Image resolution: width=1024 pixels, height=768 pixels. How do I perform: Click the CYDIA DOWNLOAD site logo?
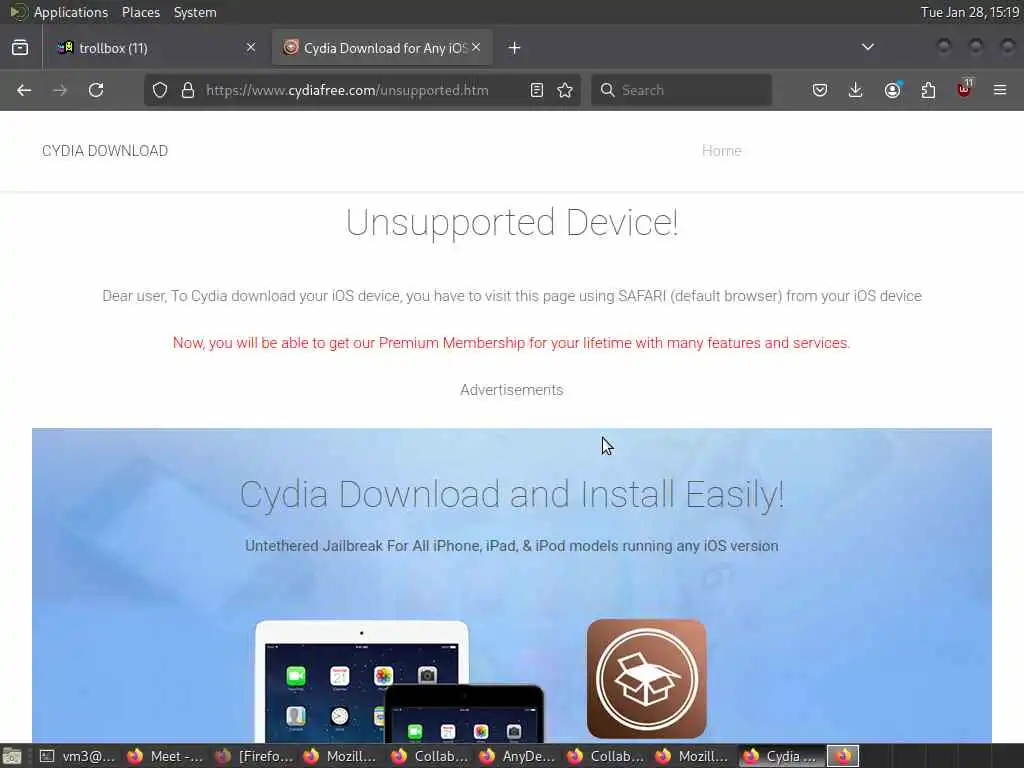tap(105, 151)
